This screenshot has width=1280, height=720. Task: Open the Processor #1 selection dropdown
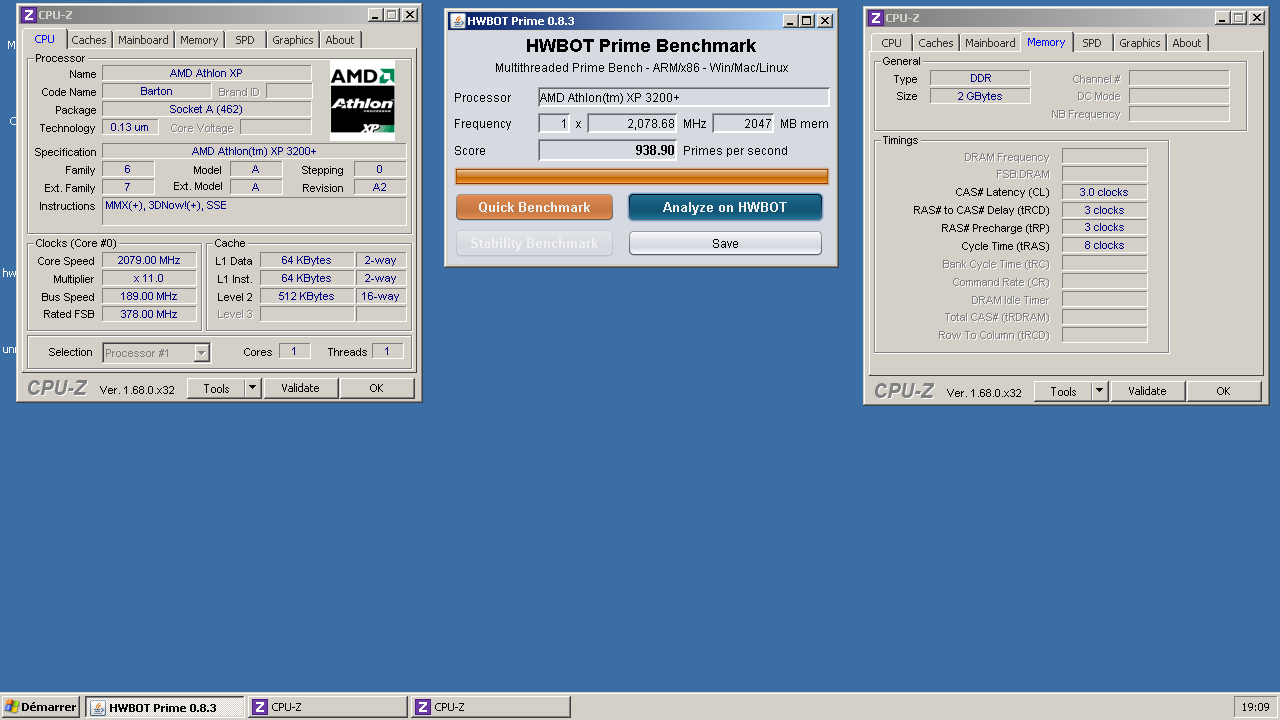click(x=155, y=352)
